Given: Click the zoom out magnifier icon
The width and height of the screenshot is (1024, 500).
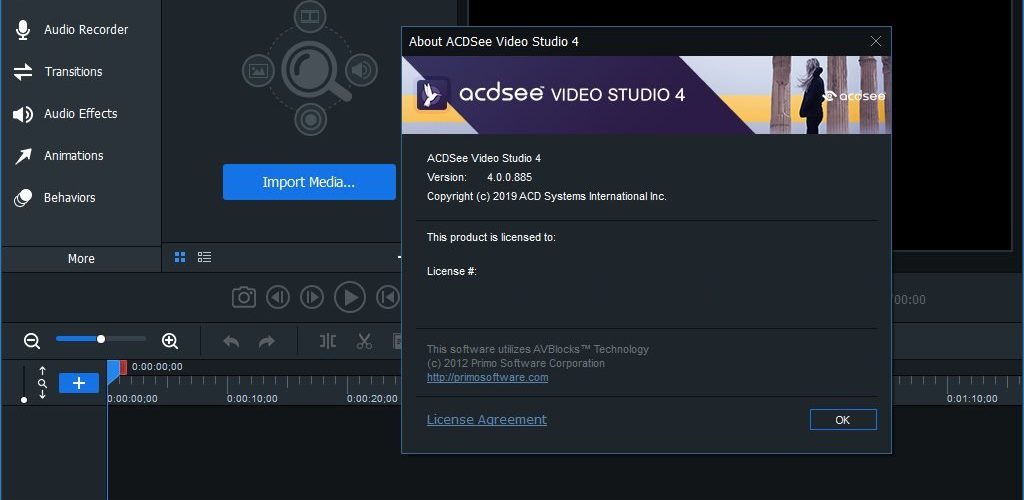Looking at the screenshot, I should pos(32,341).
